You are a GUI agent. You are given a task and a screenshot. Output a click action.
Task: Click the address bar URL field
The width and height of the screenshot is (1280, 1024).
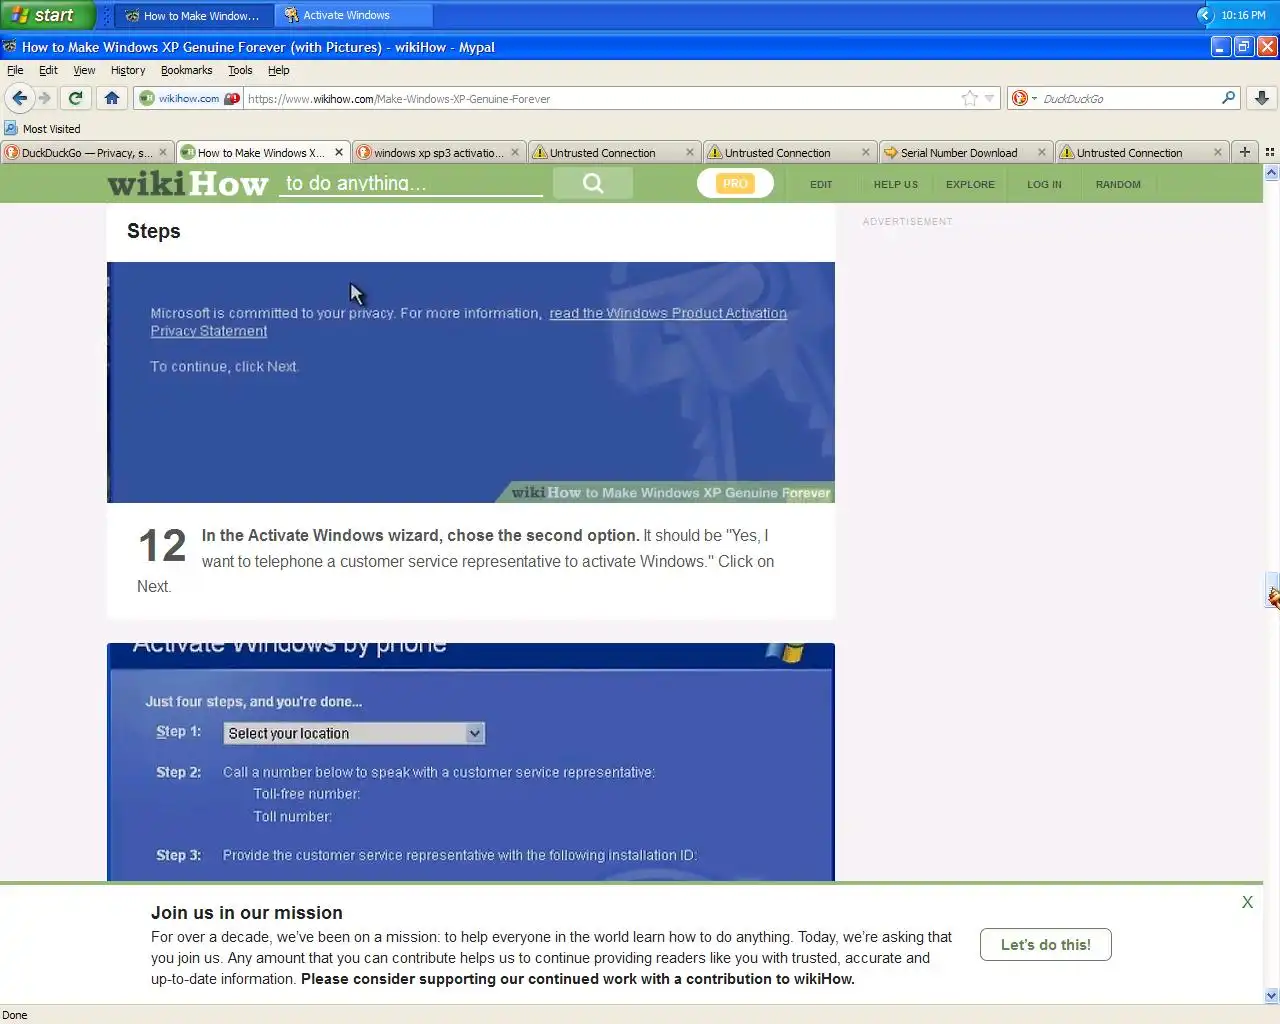coord(600,98)
